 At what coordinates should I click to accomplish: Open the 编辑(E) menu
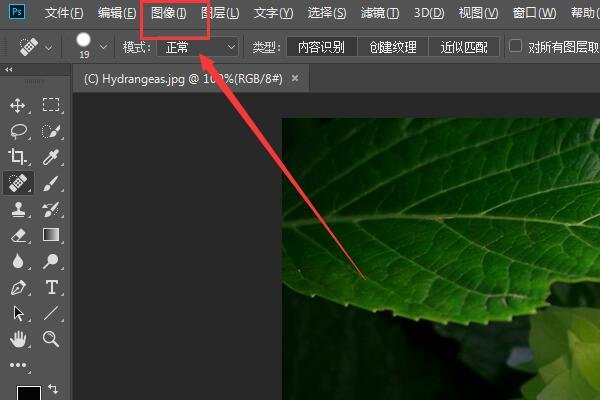(x=117, y=13)
